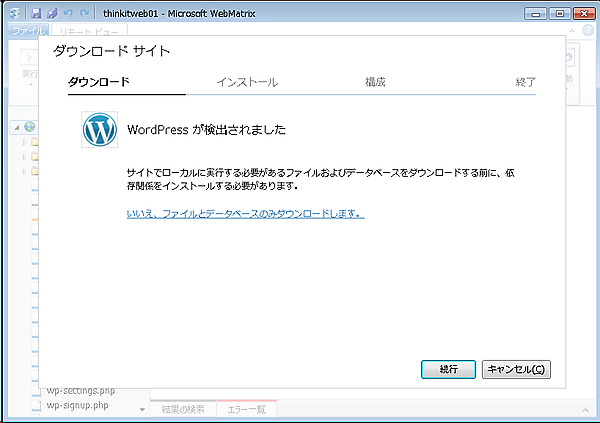The height and width of the screenshot is (423, 600).
Task: Click the Undo icon in title bar
Action: [x=68, y=13]
